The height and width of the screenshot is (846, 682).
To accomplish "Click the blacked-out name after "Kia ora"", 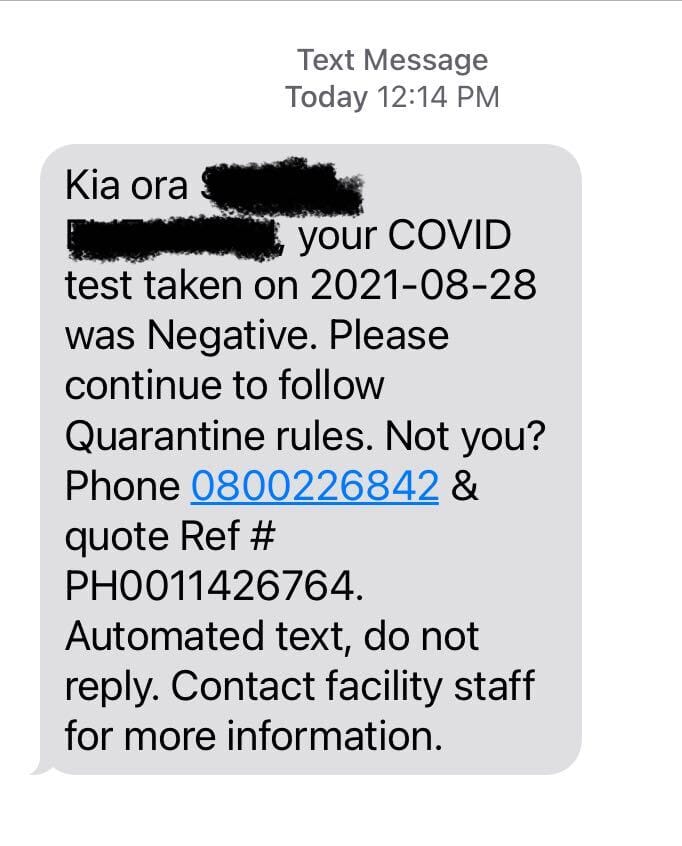I will tap(282, 185).
